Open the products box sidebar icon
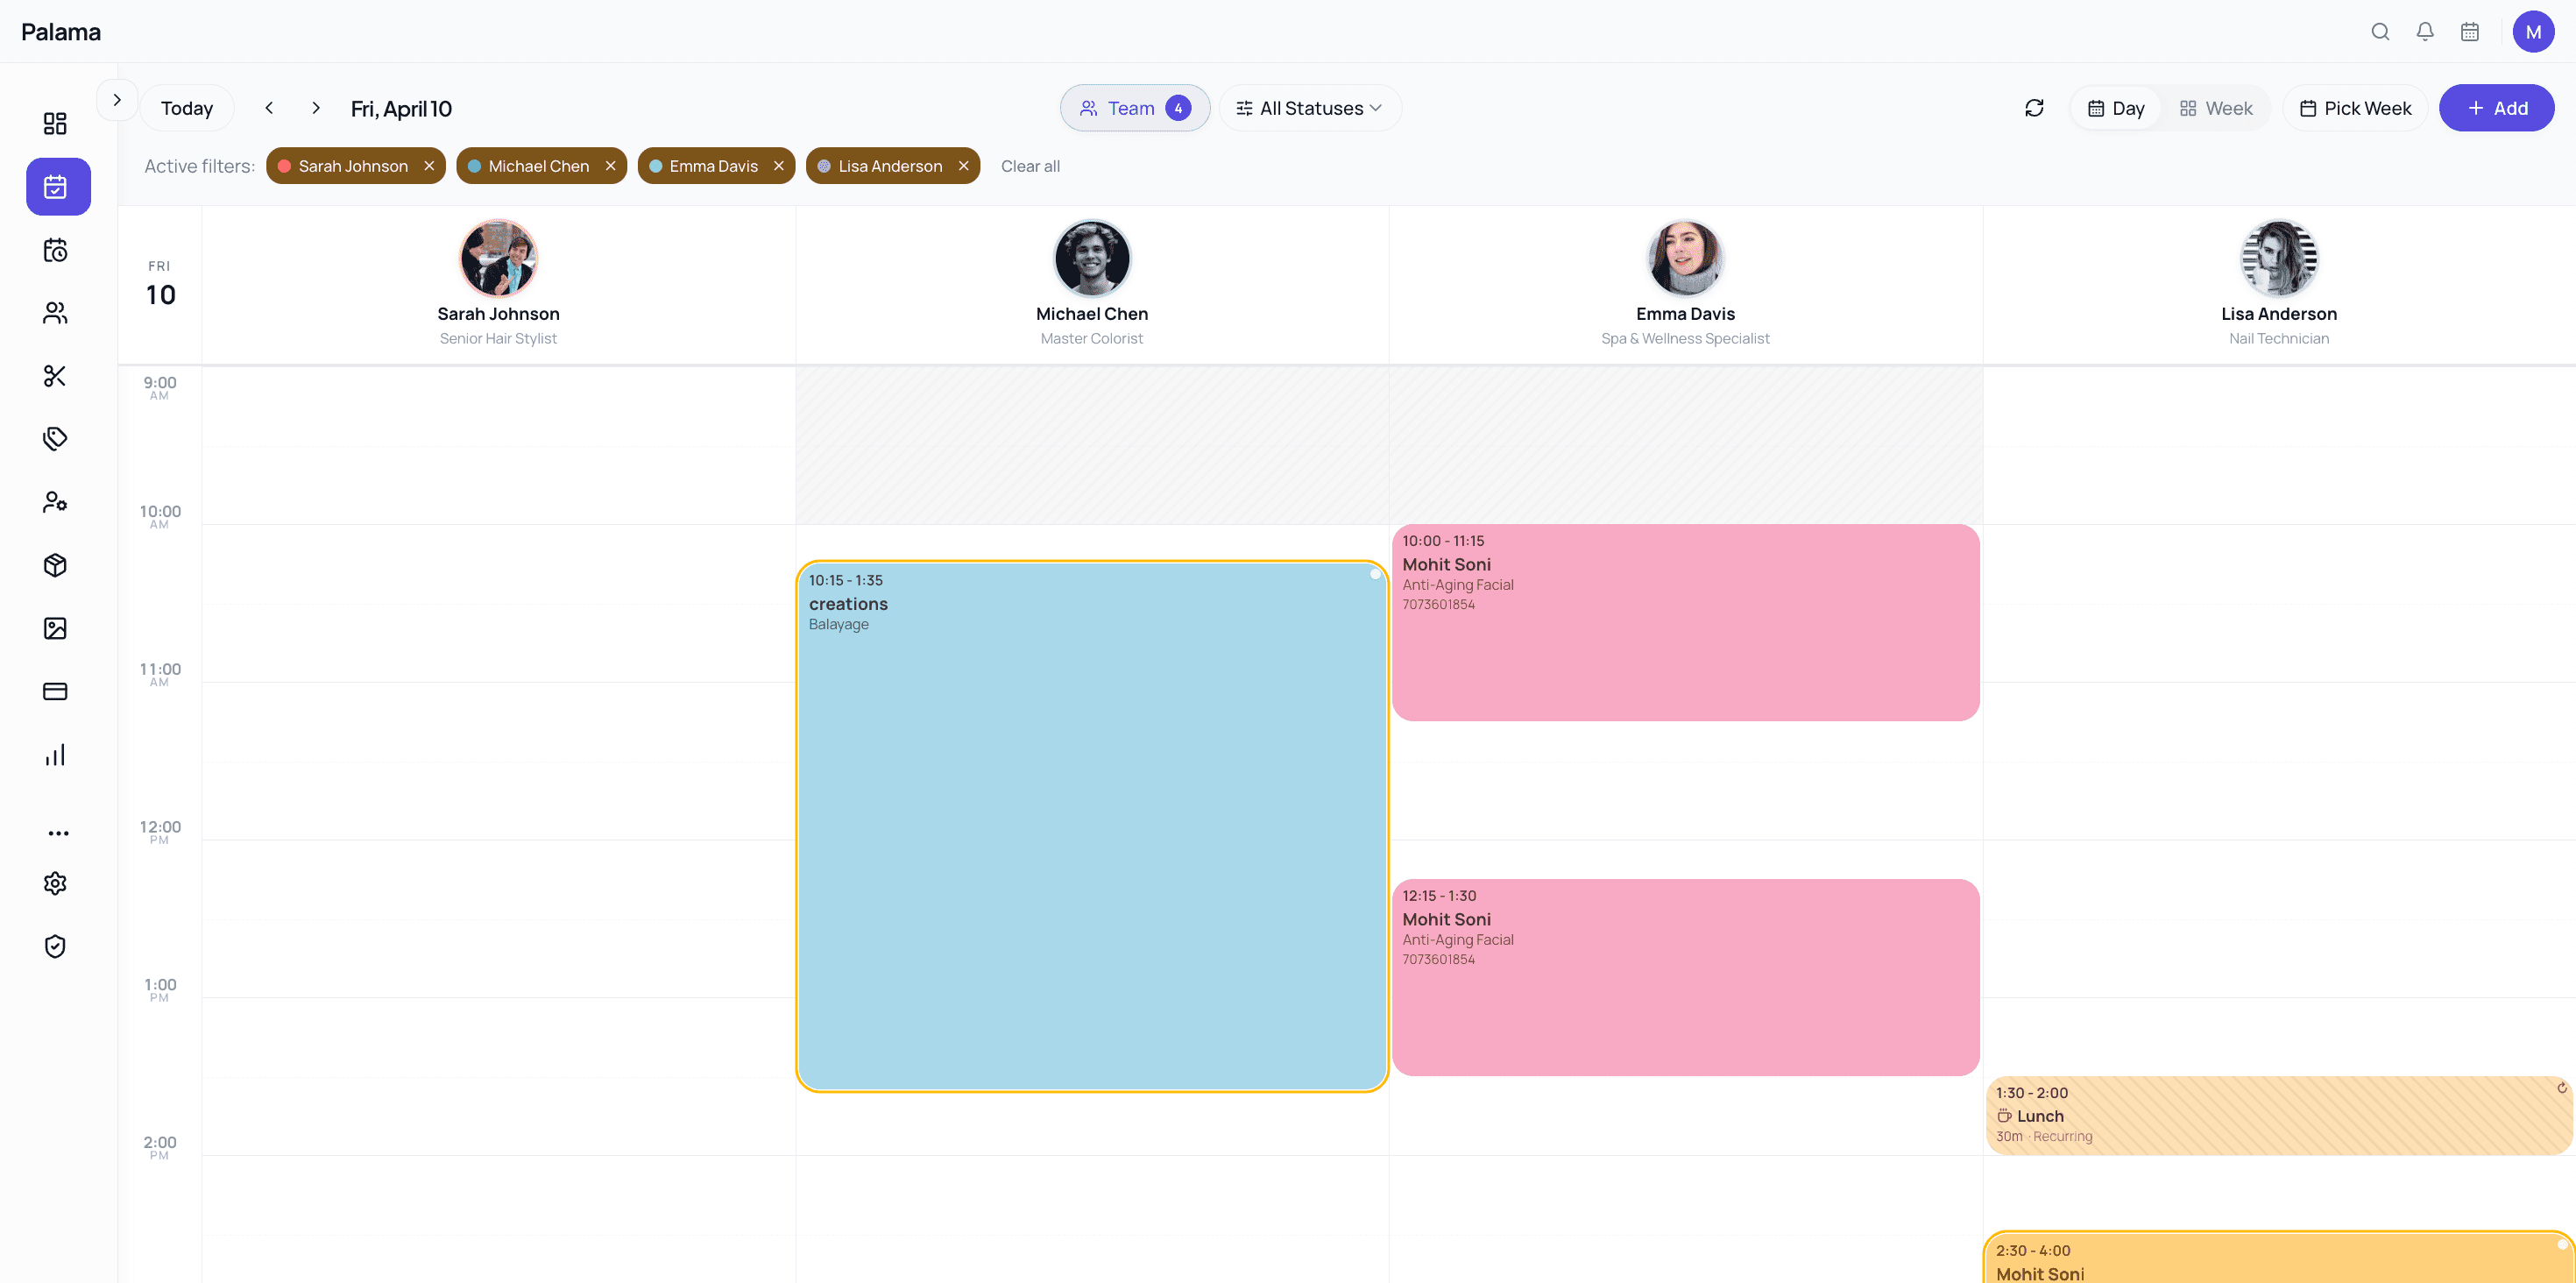 (x=55, y=565)
